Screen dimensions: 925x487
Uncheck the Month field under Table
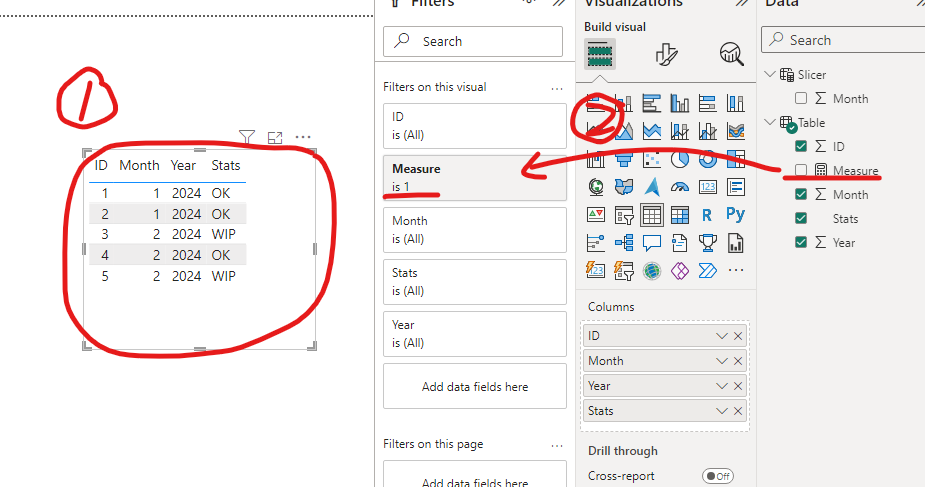tap(801, 194)
